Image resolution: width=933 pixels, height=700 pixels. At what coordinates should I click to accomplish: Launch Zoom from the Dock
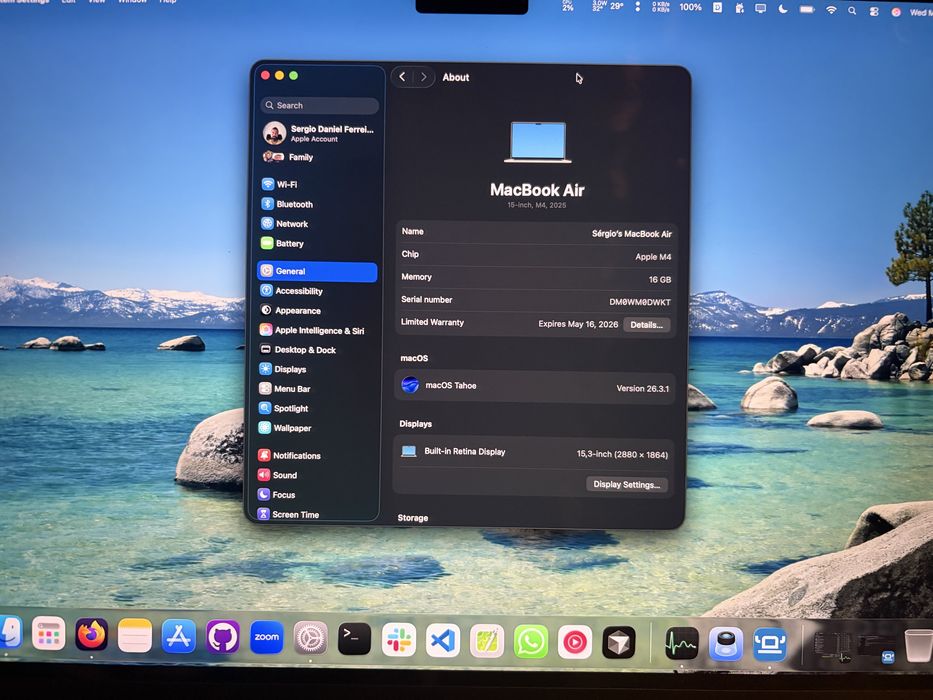tap(267, 638)
